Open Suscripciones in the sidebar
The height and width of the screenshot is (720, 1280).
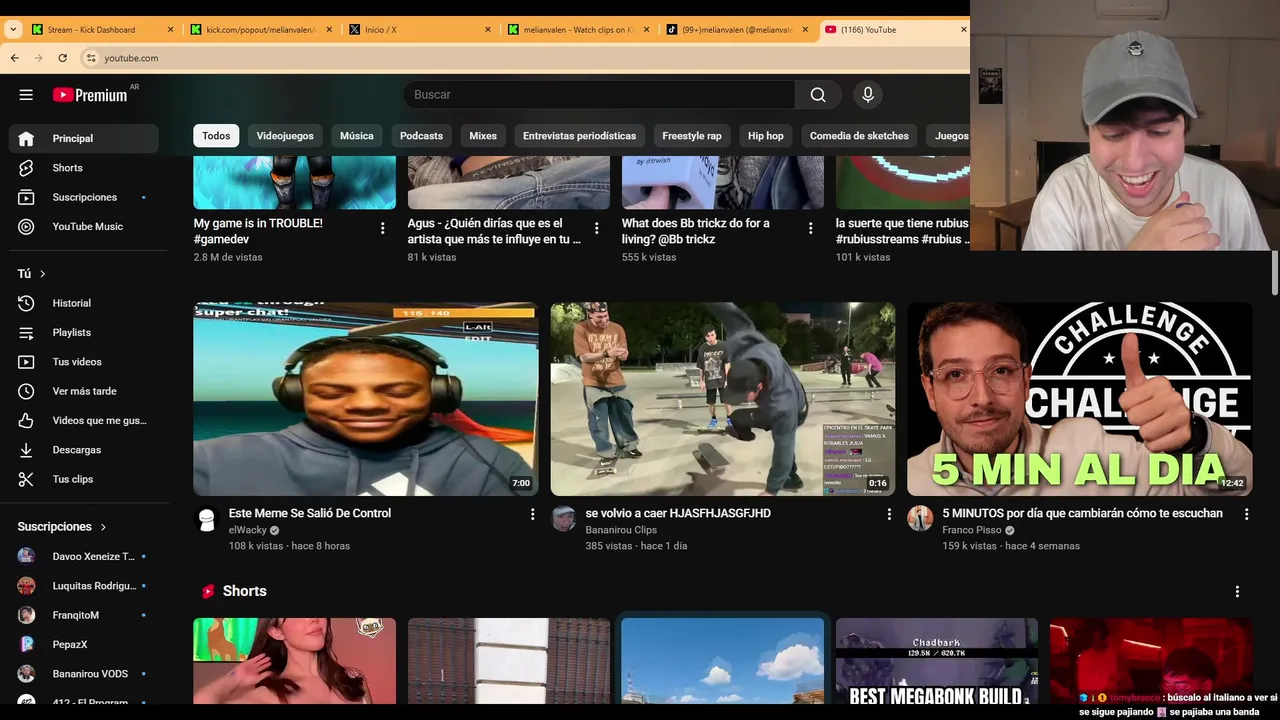[x=83, y=197]
